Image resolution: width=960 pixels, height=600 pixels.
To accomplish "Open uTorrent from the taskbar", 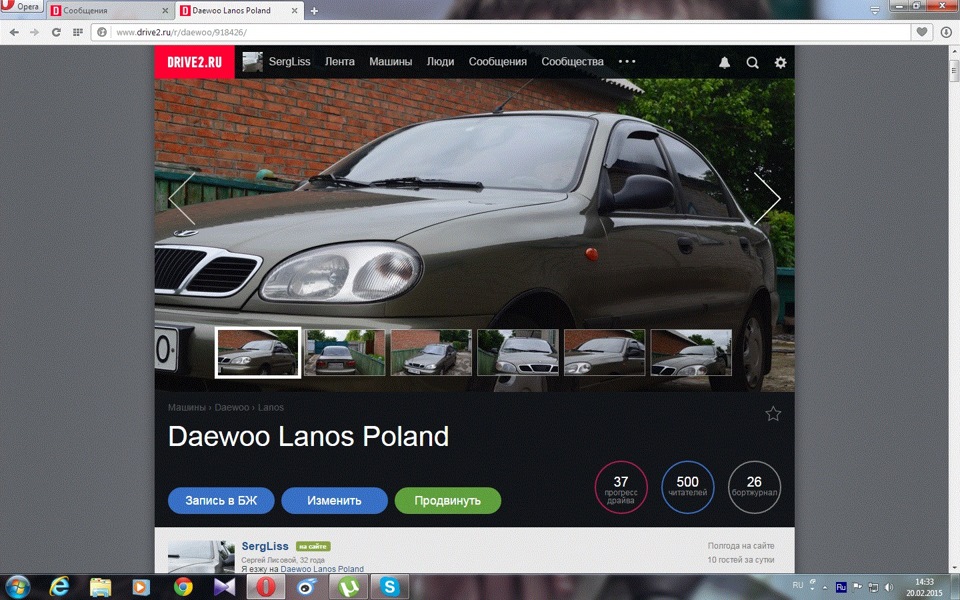I will pos(348,587).
